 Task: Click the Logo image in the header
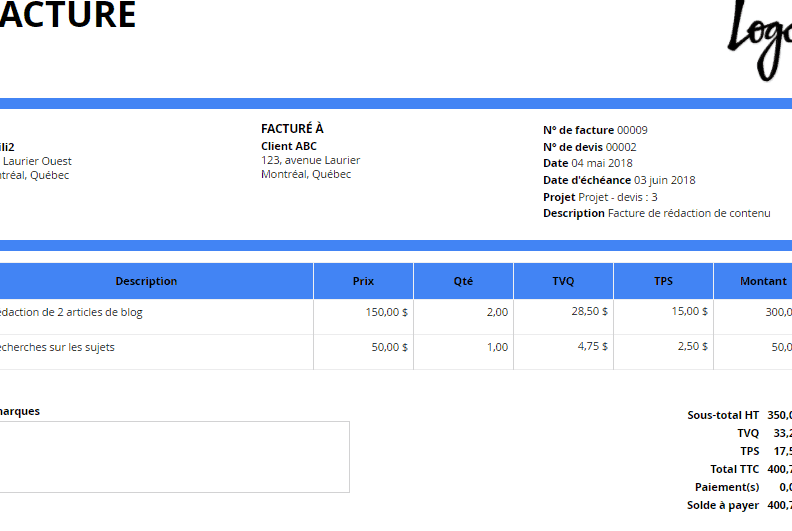pyautogui.click(x=759, y=38)
